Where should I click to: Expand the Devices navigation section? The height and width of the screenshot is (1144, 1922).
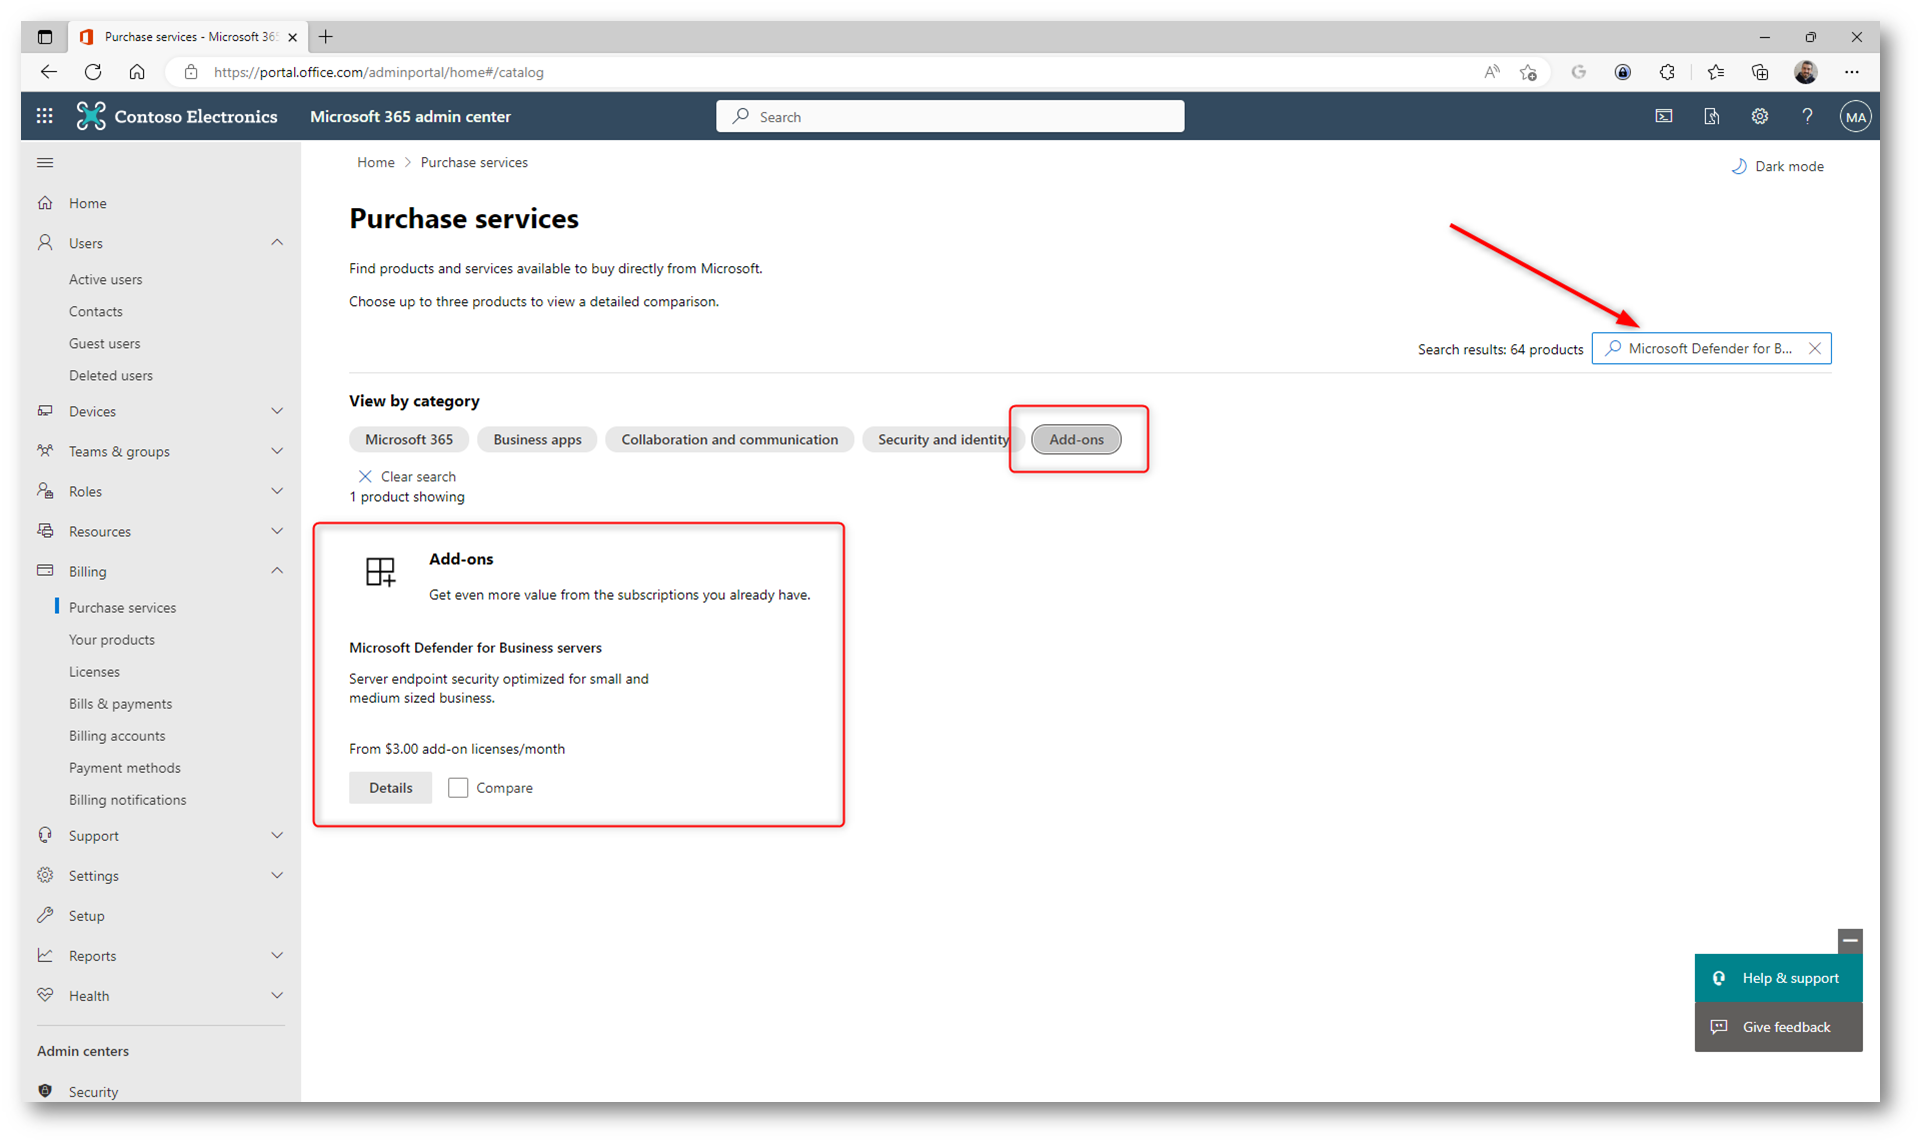tap(276, 411)
